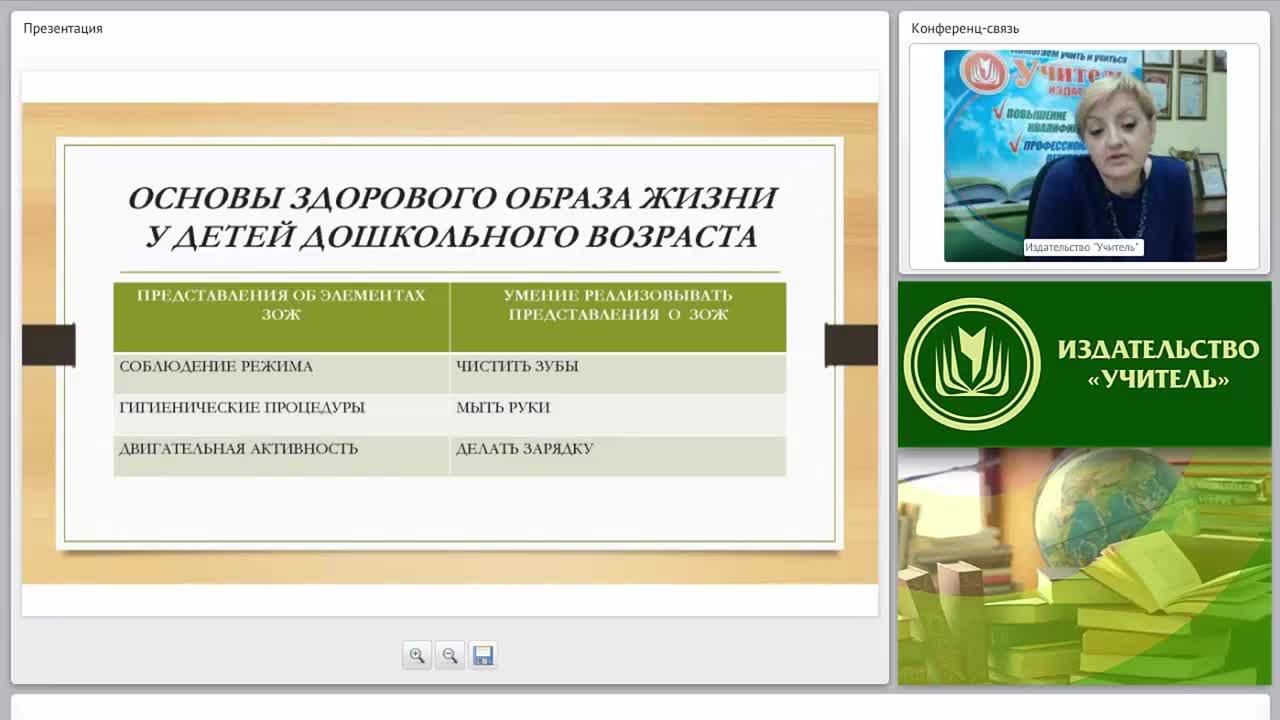The image size is (1280, 720).
Task: Zoom in on the presentation slide
Action: coord(417,655)
